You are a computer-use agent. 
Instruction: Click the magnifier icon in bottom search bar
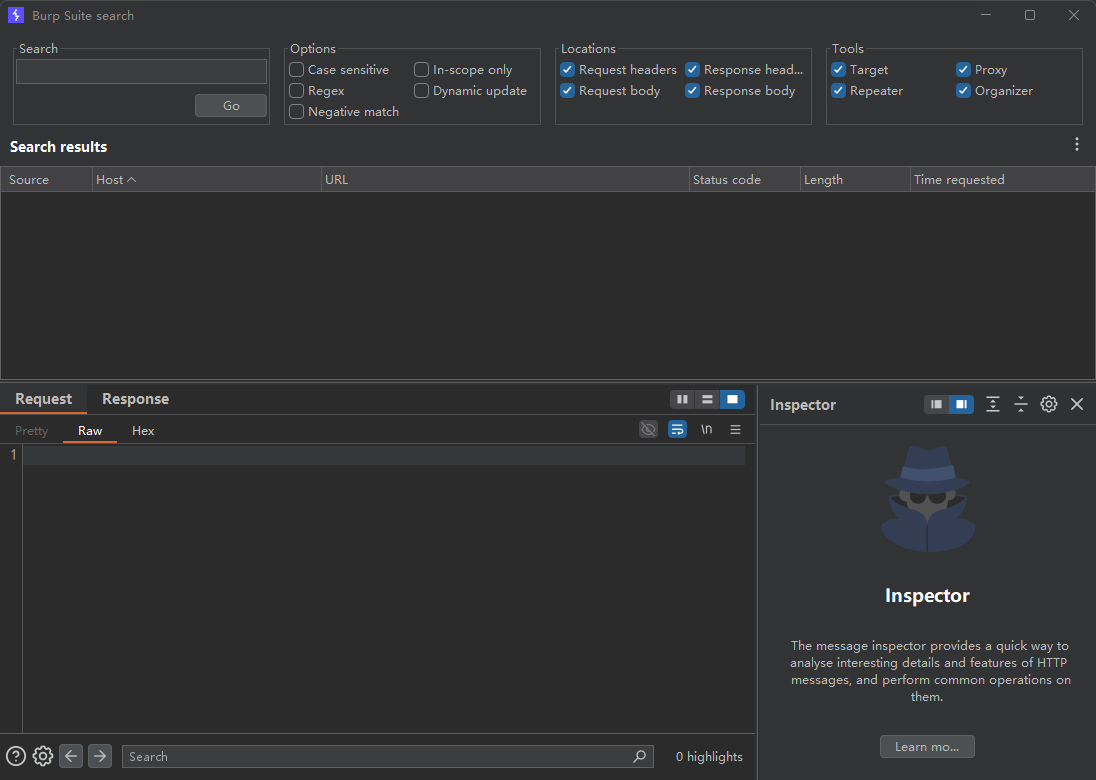[x=639, y=756]
